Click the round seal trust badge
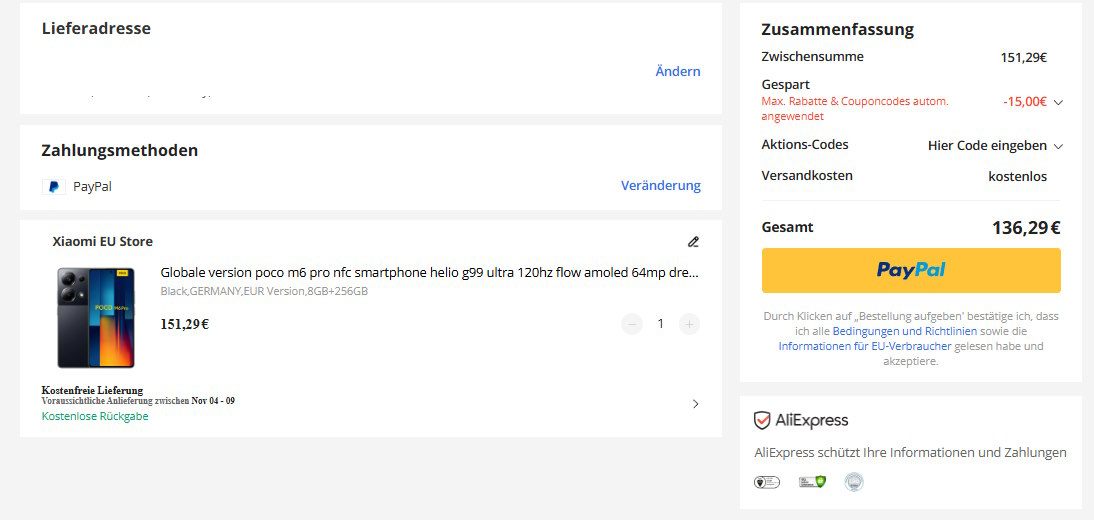 point(853,482)
